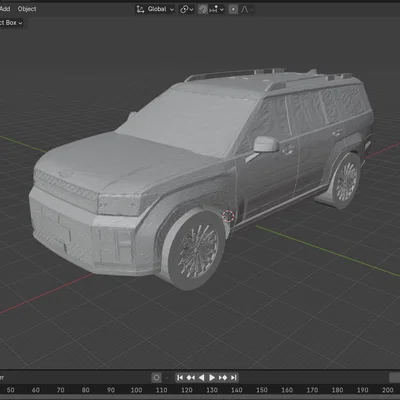The width and height of the screenshot is (400, 400).
Task: Click the frame field right of playback controls
Action: (x=395, y=378)
